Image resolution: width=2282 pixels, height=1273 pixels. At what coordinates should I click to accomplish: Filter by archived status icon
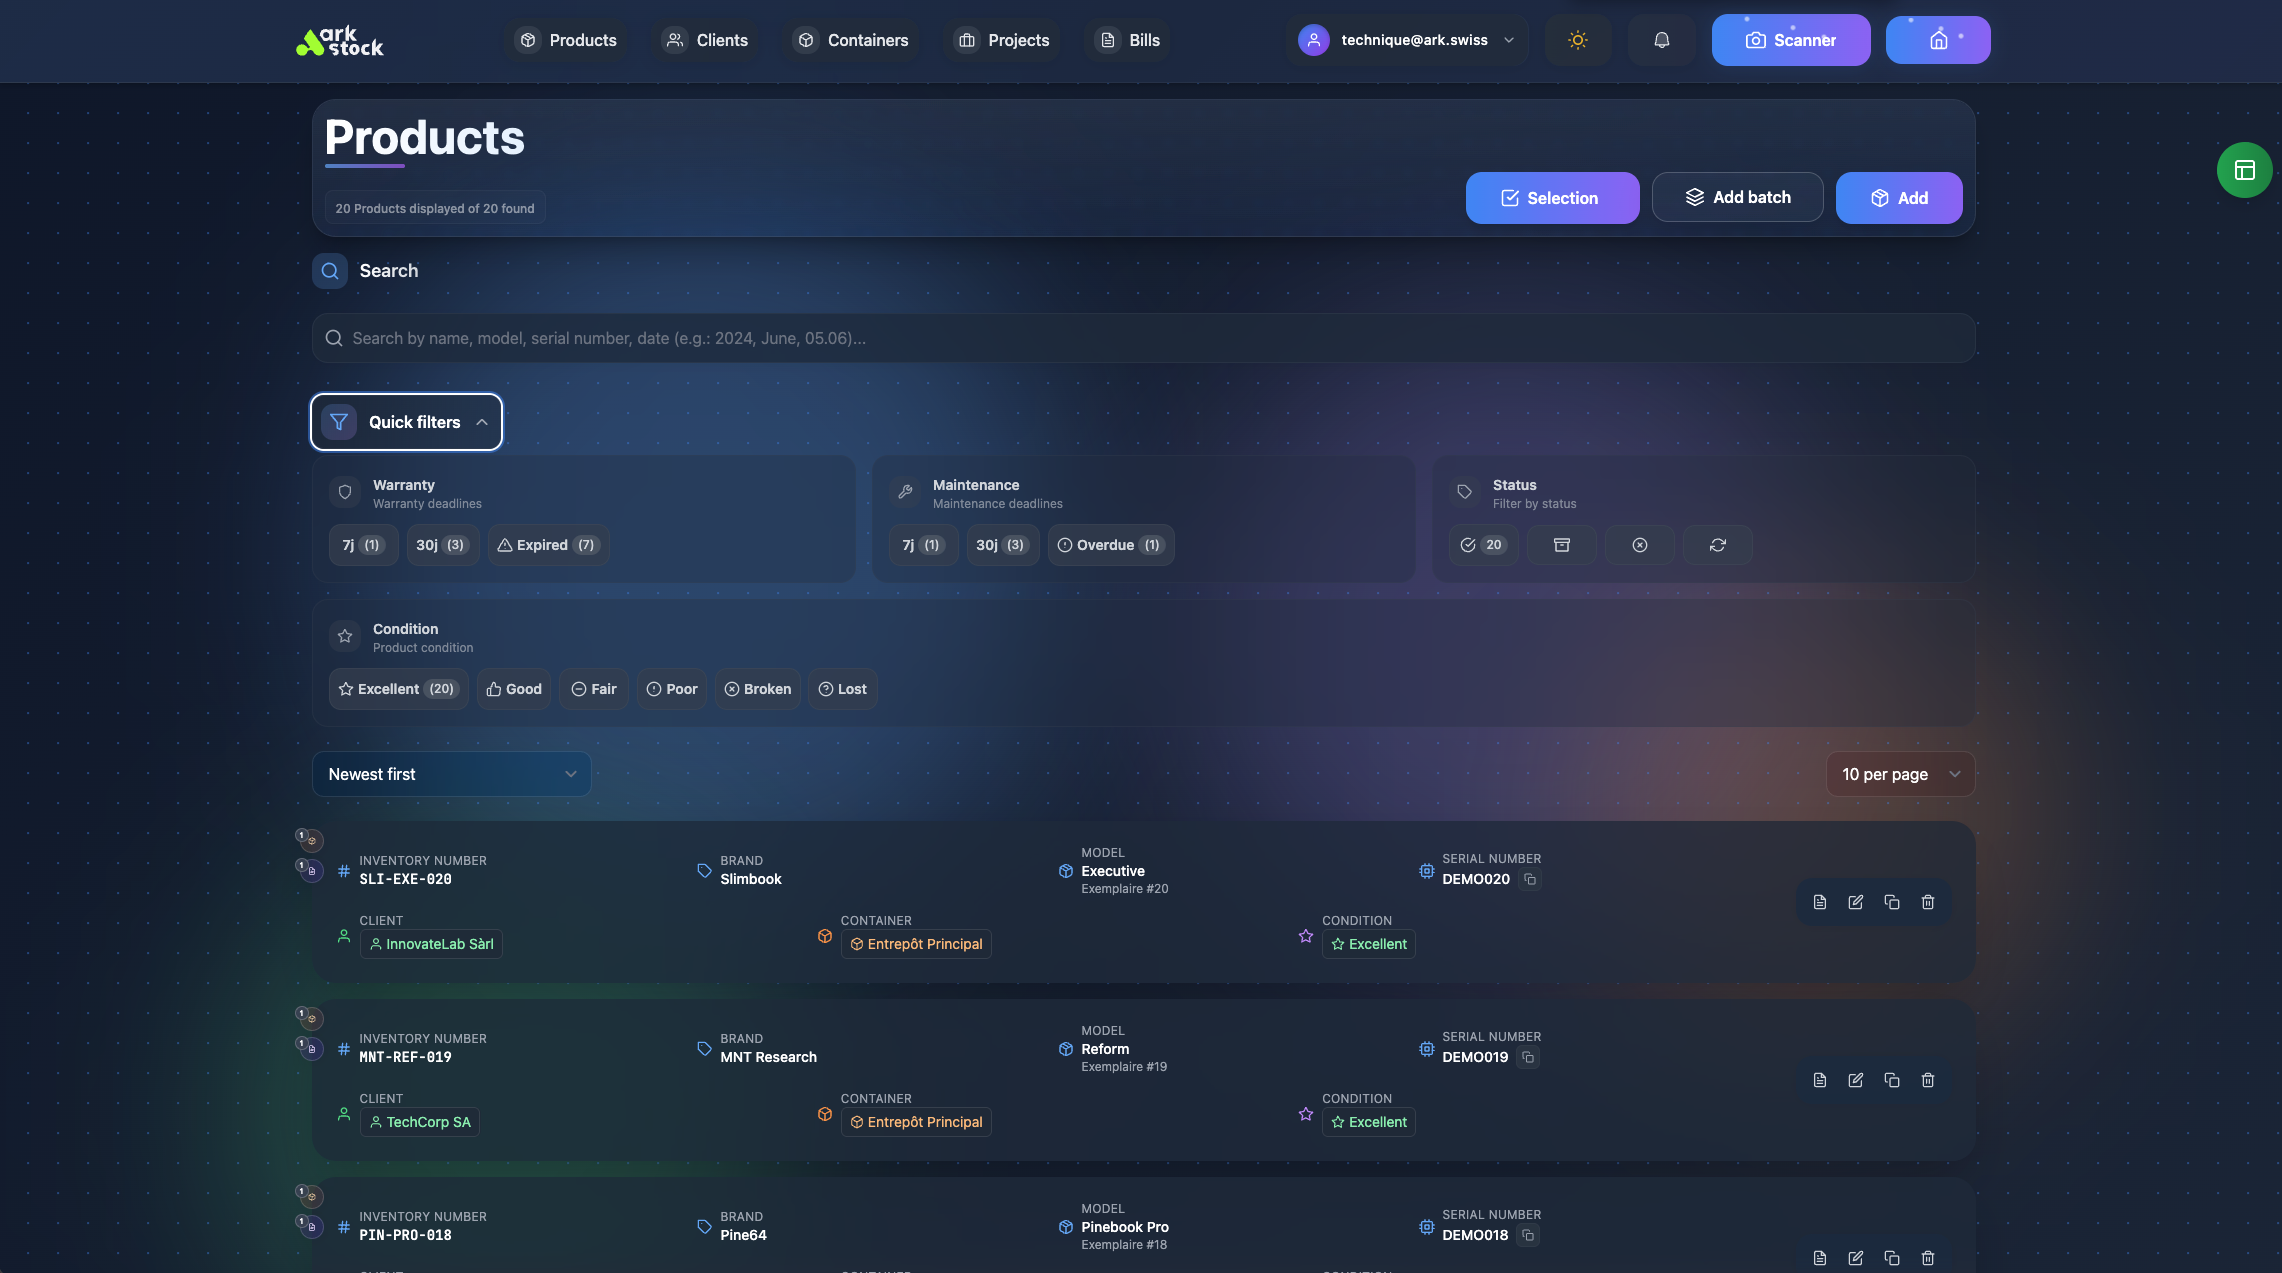tap(1561, 545)
